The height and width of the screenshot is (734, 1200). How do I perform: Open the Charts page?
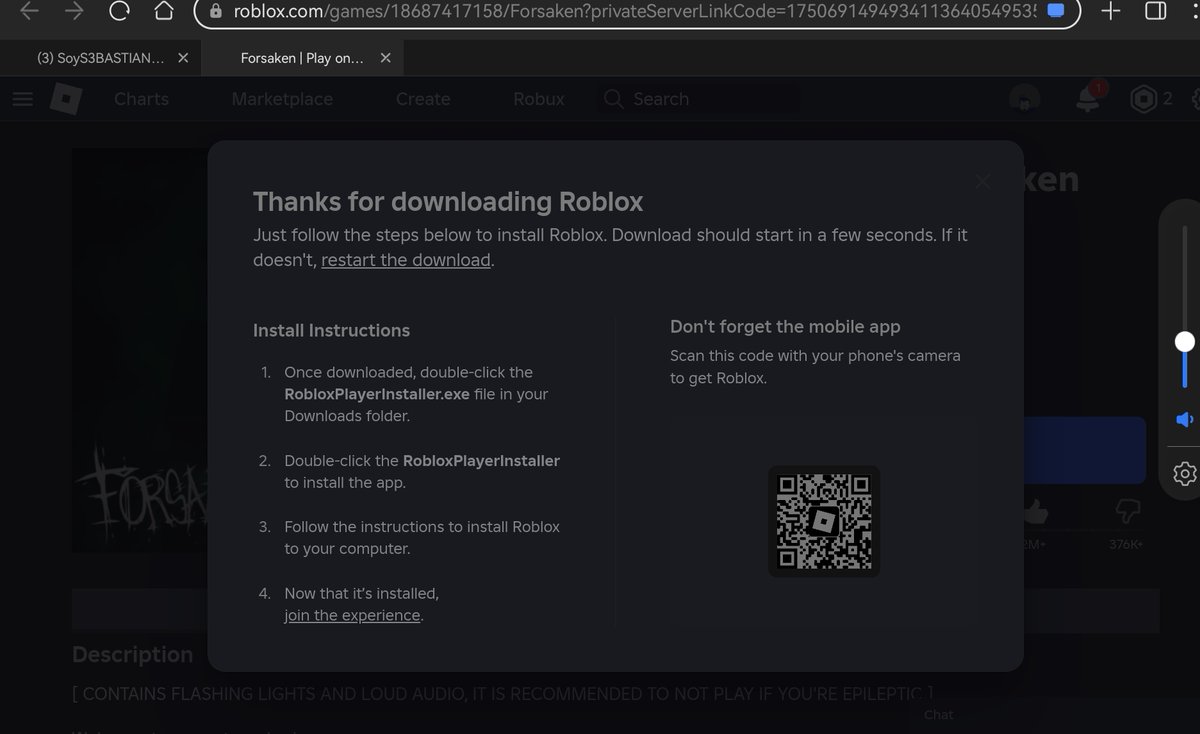coord(141,99)
